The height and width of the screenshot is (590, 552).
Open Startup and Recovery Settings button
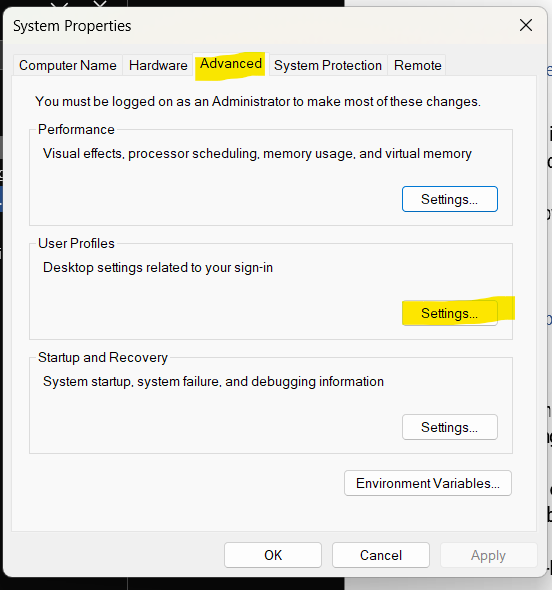pos(450,427)
